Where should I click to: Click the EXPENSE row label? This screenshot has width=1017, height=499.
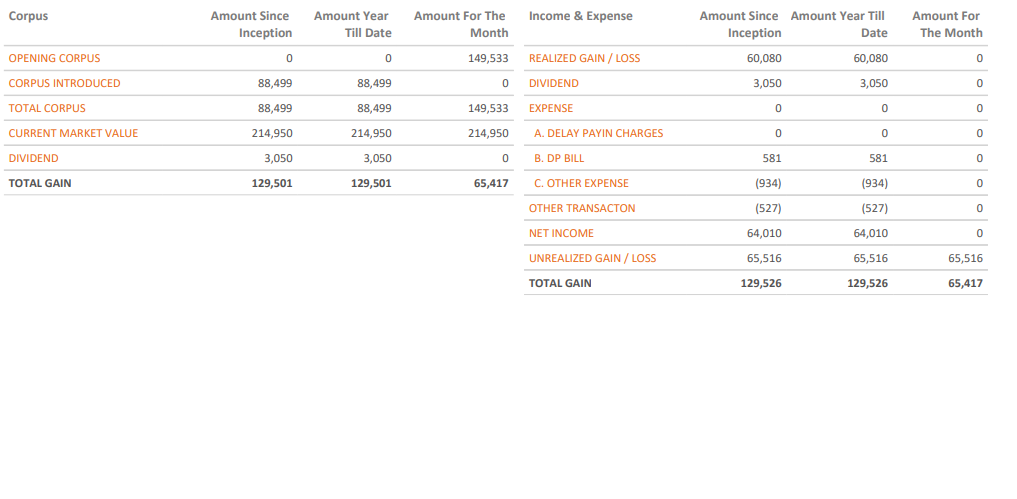click(x=551, y=108)
